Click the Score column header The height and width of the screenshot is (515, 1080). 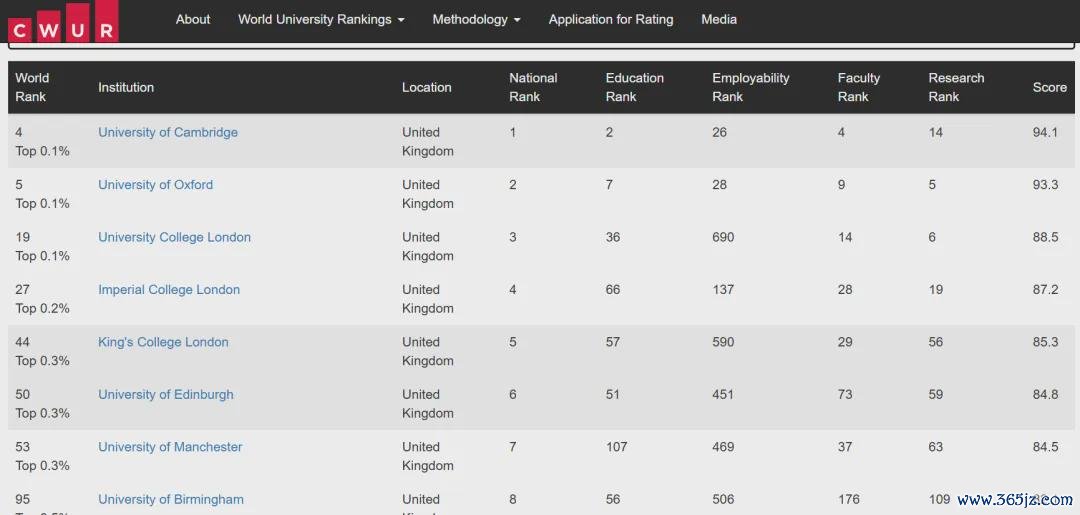click(x=1050, y=87)
